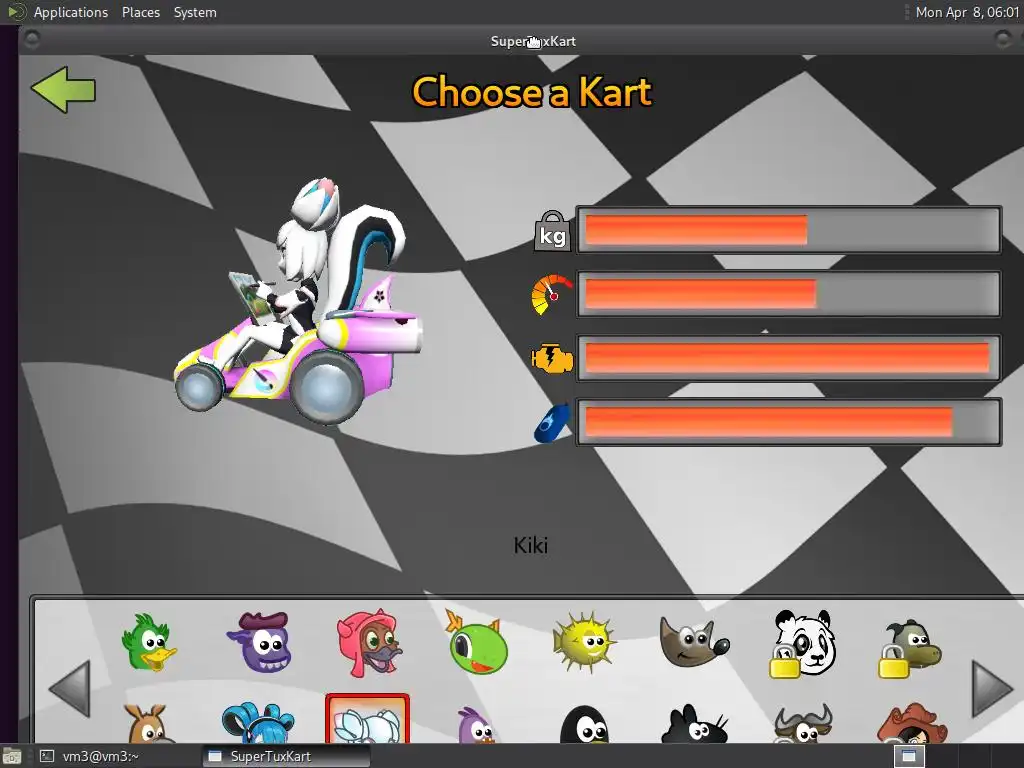Choose the purple goblin with beret kart
This screenshot has width=1024, height=768.
click(x=259, y=642)
